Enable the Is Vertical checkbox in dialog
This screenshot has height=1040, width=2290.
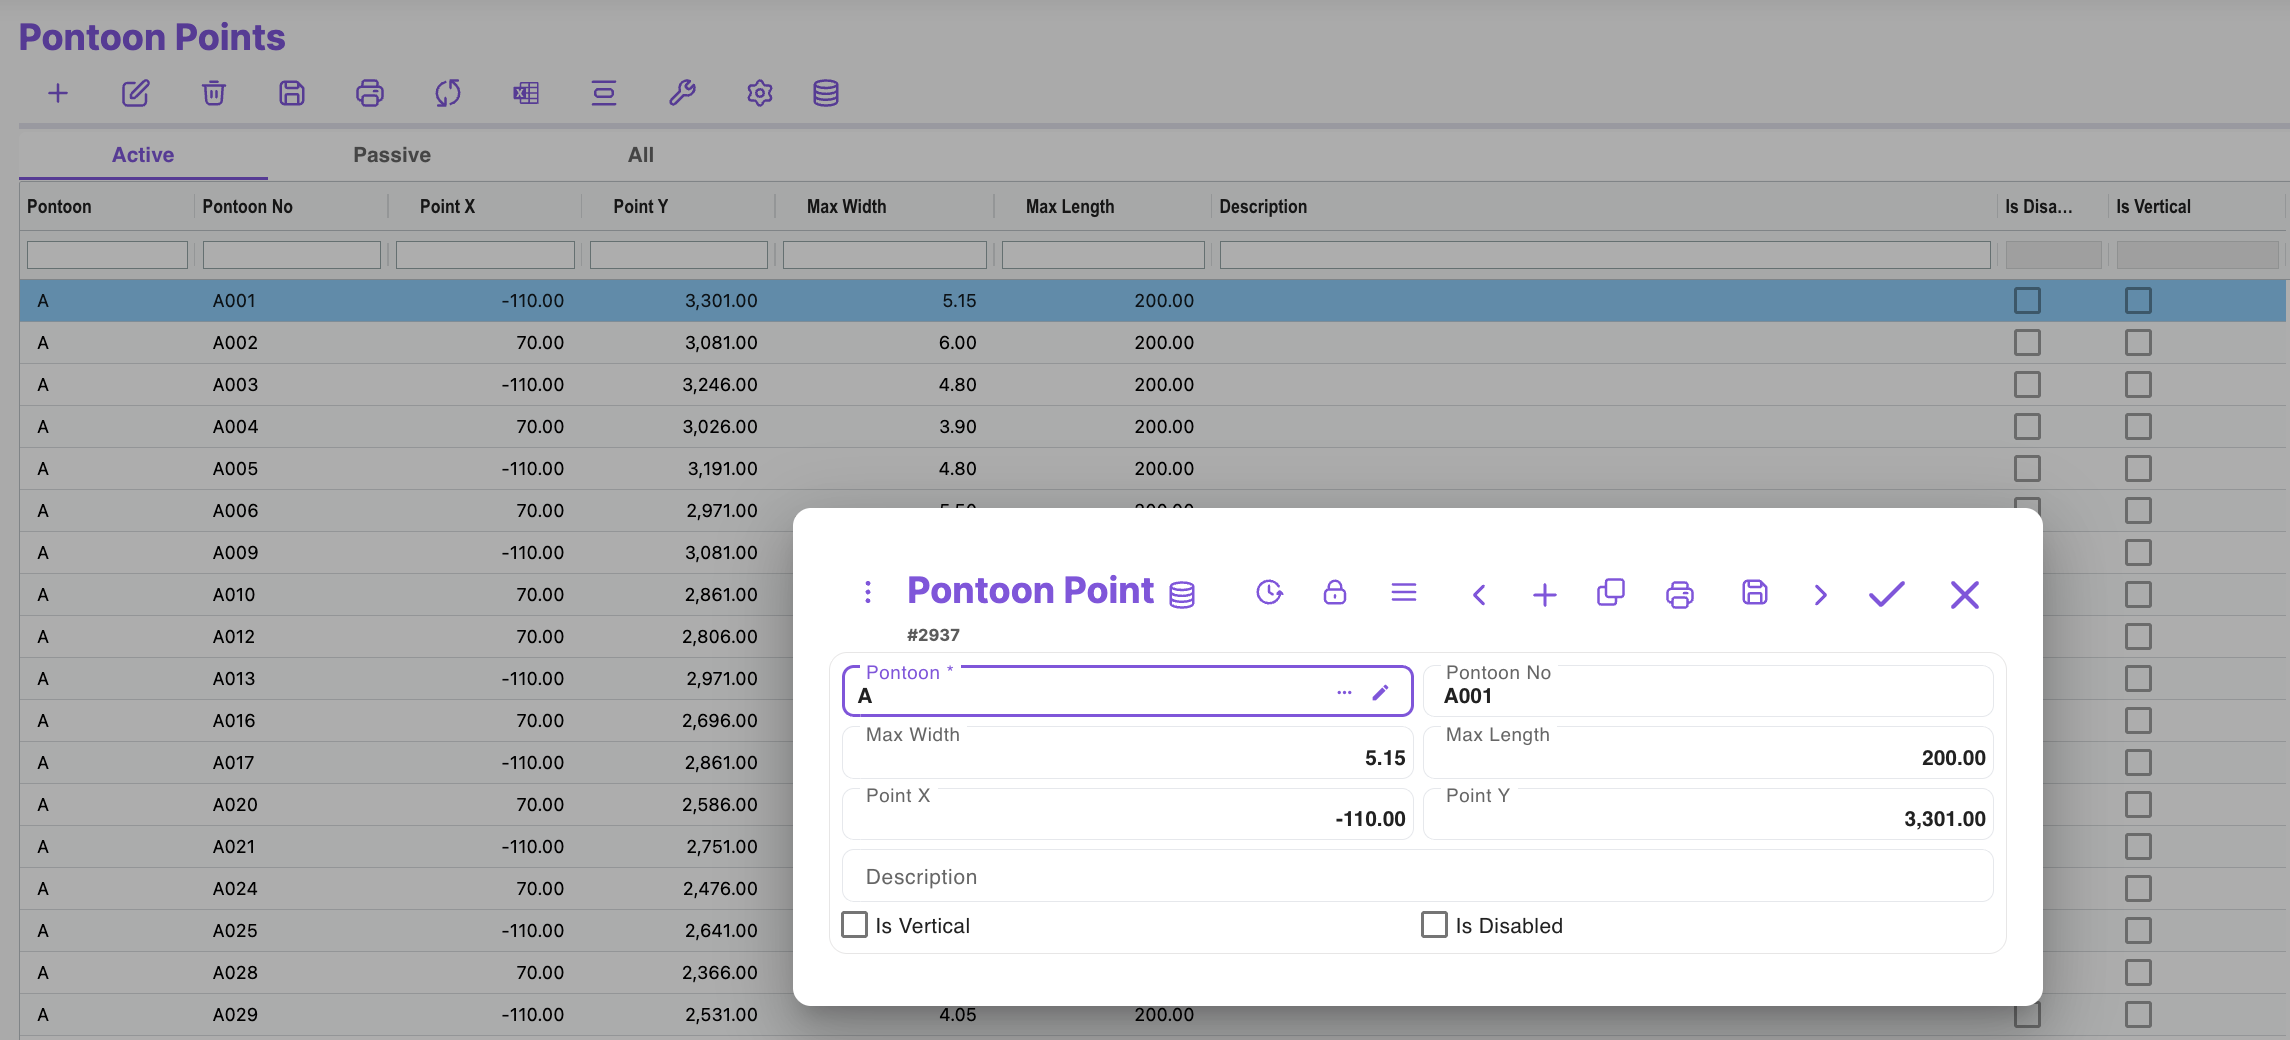click(855, 925)
